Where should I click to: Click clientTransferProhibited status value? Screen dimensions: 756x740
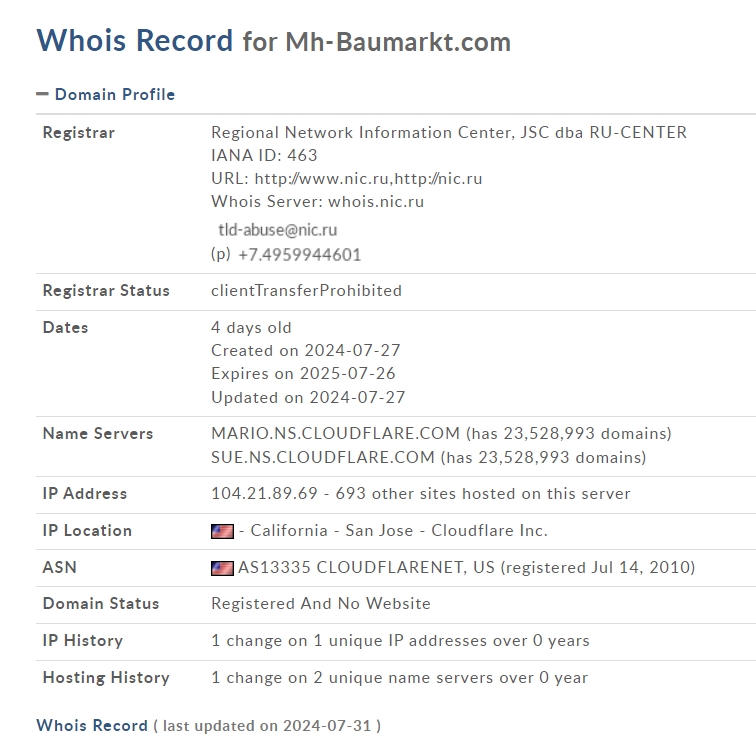pyautogui.click(x=307, y=291)
